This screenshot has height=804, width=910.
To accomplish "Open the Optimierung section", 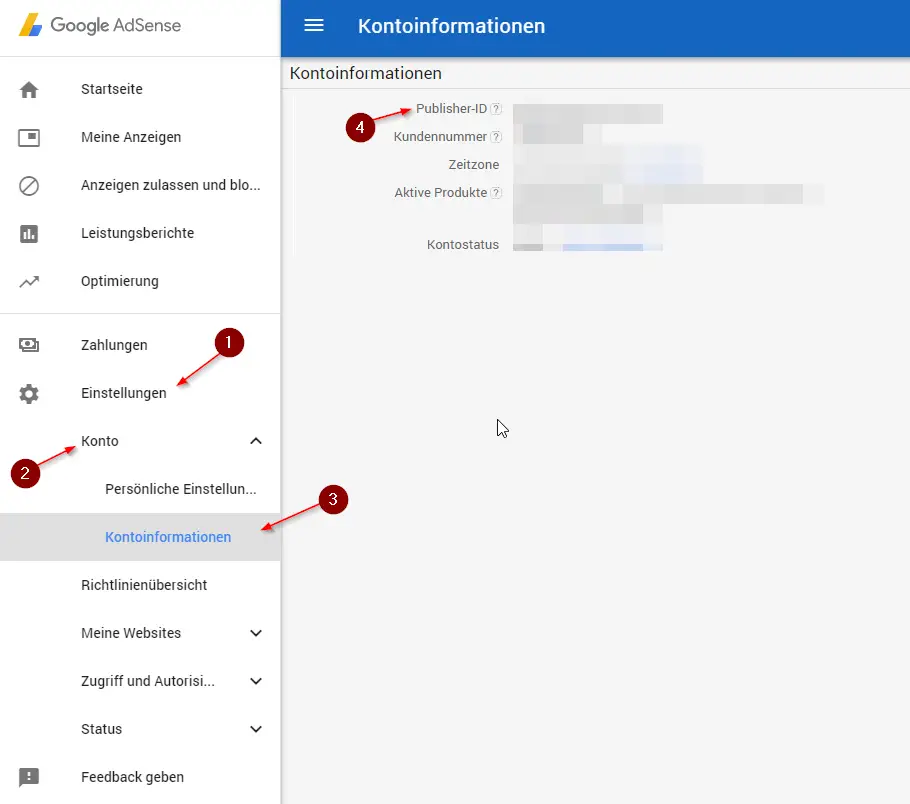I will point(140,282).
